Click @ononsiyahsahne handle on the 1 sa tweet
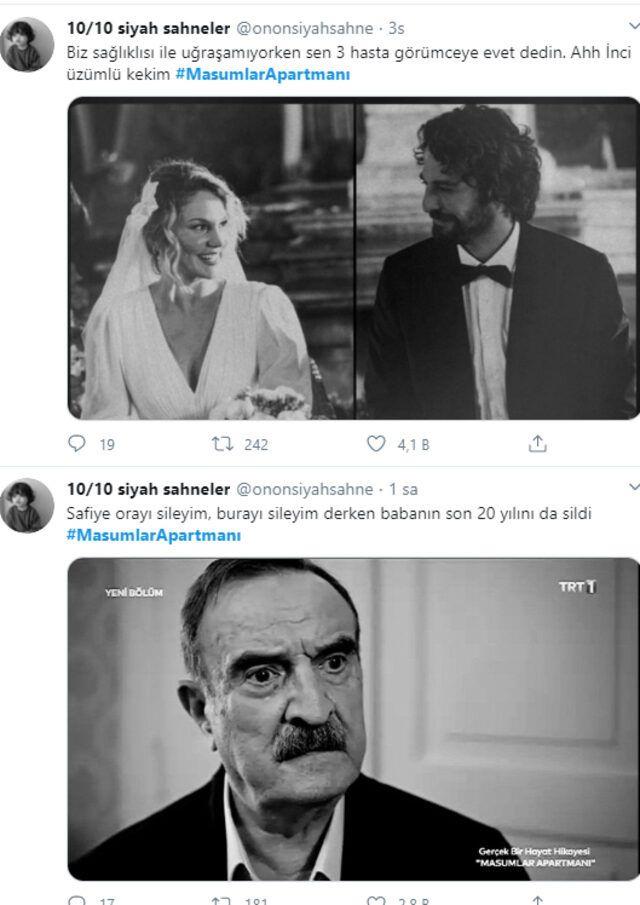The width and height of the screenshot is (640, 905). click(305, 490)
